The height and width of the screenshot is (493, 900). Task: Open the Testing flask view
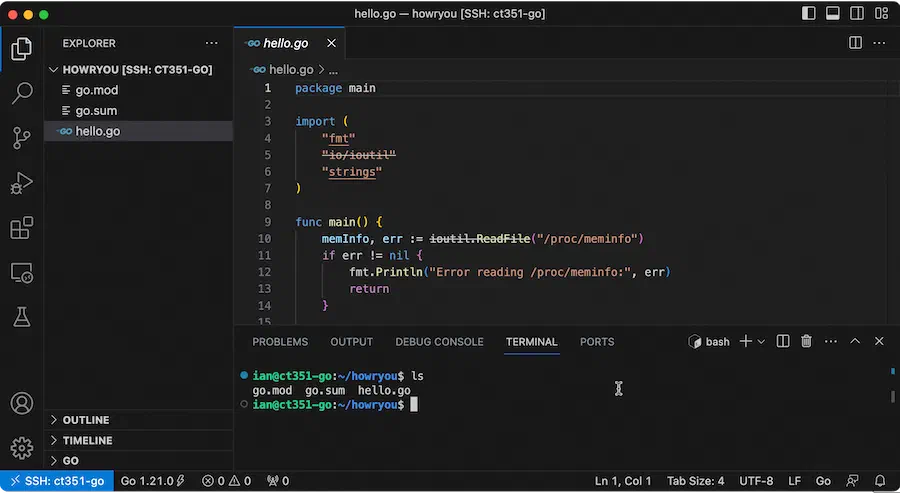click(21, 317)
